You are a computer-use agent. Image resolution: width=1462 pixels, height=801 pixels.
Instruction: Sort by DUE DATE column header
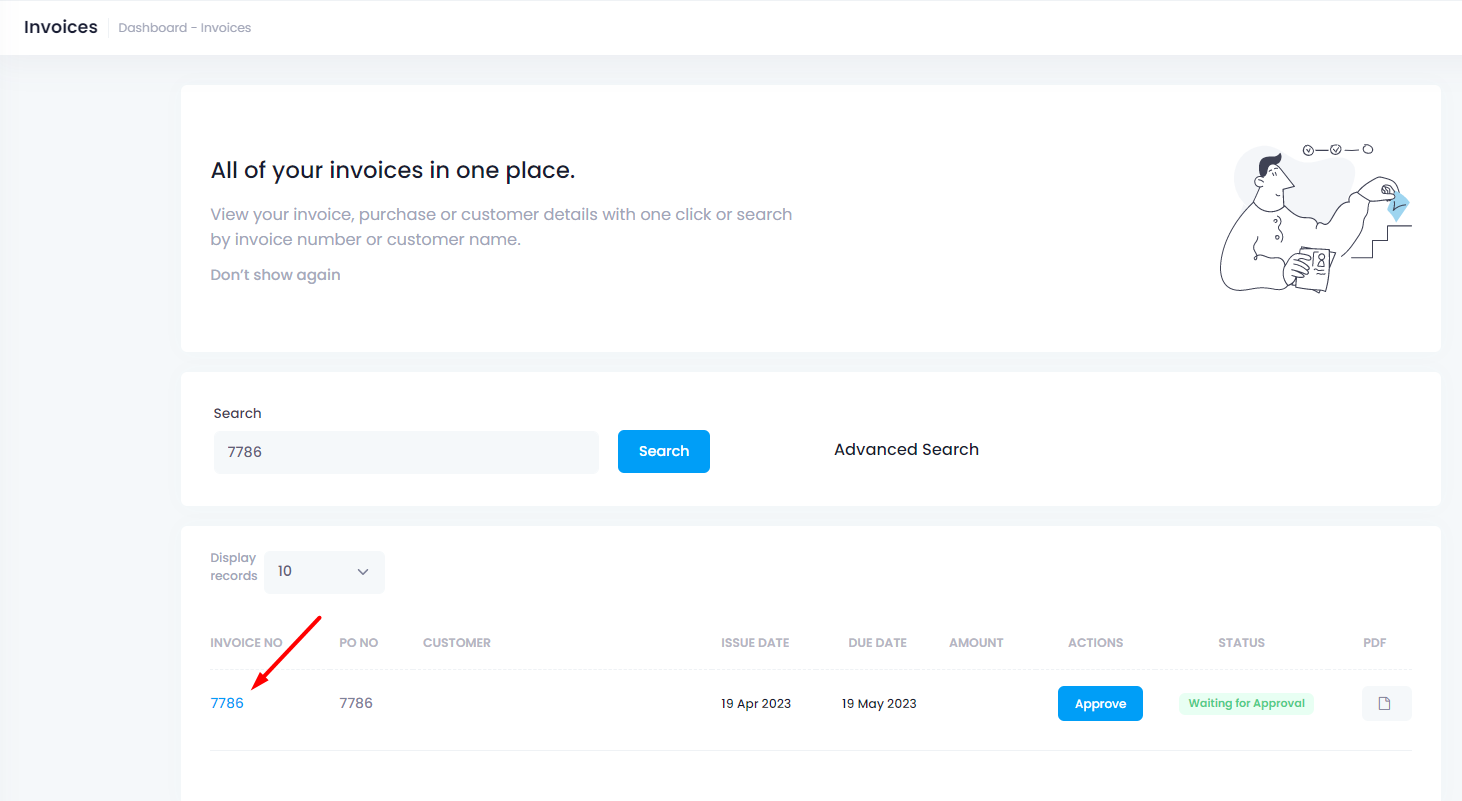[877, 643]
